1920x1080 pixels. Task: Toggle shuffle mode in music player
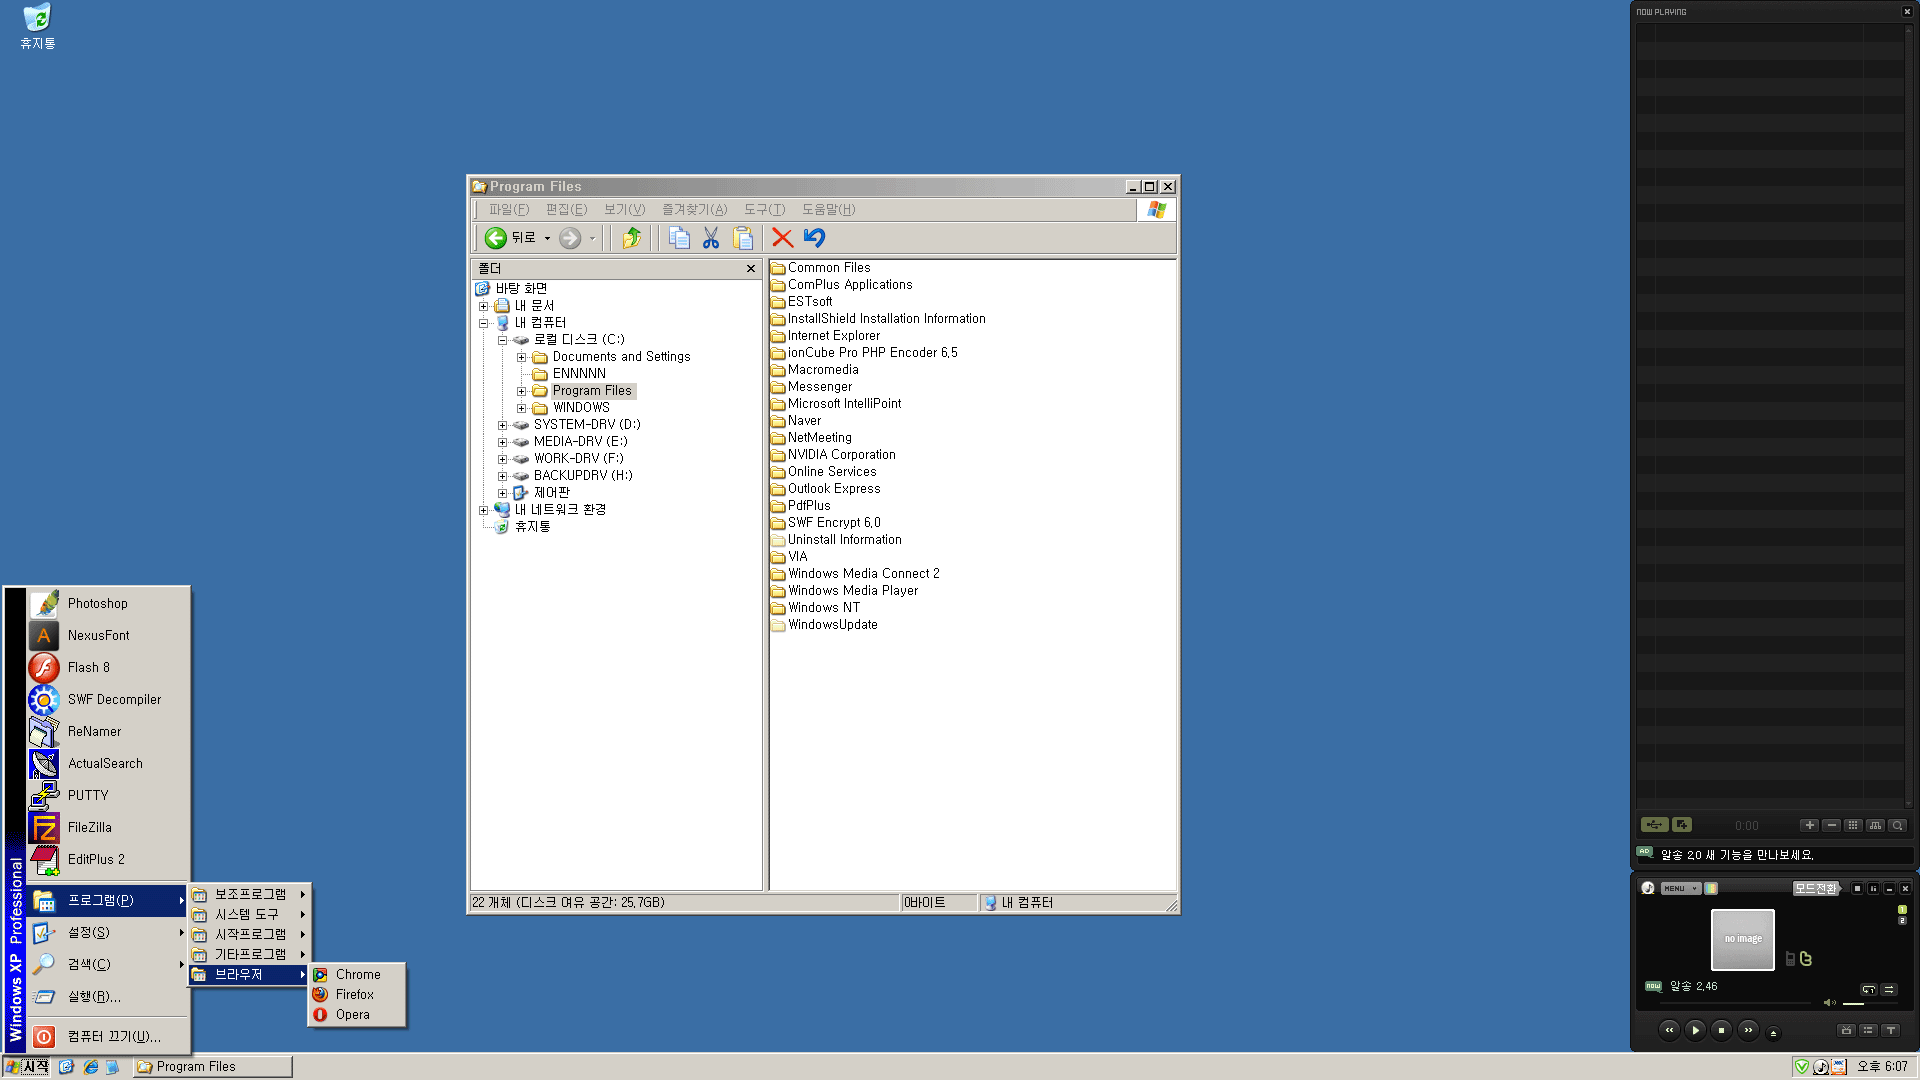point(1889,989)
